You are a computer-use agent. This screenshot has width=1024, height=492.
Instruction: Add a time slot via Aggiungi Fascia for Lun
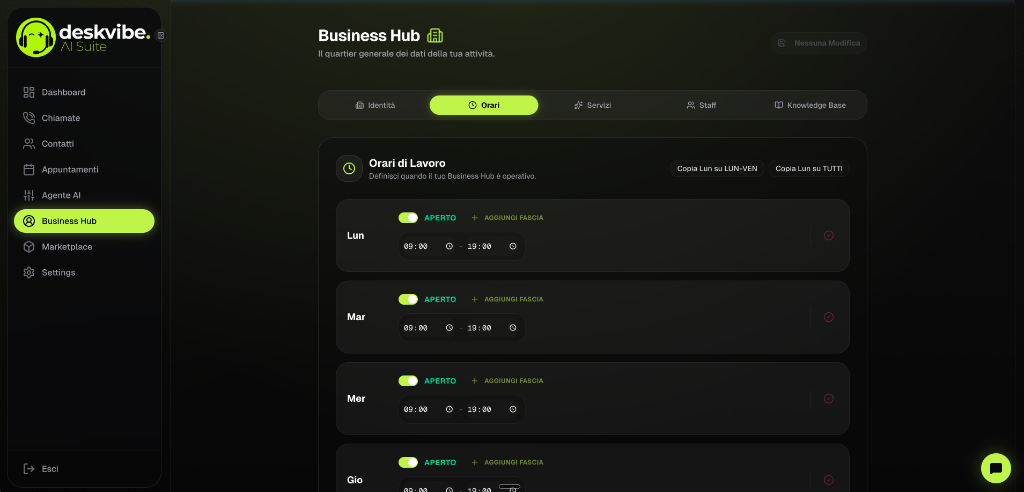click(507, 218)
